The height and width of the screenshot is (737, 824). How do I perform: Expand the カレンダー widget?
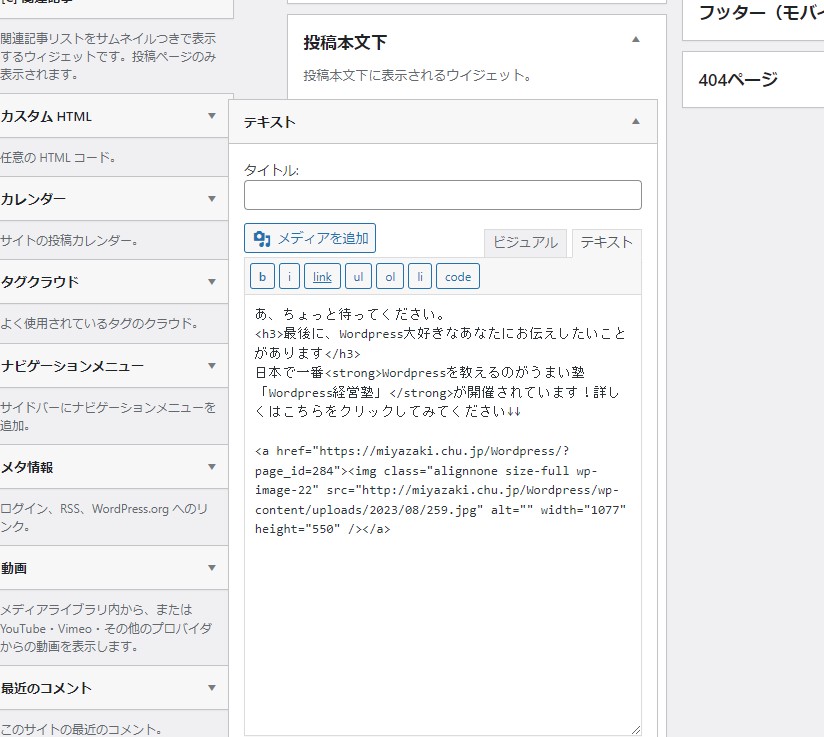(x=211, y=199)
